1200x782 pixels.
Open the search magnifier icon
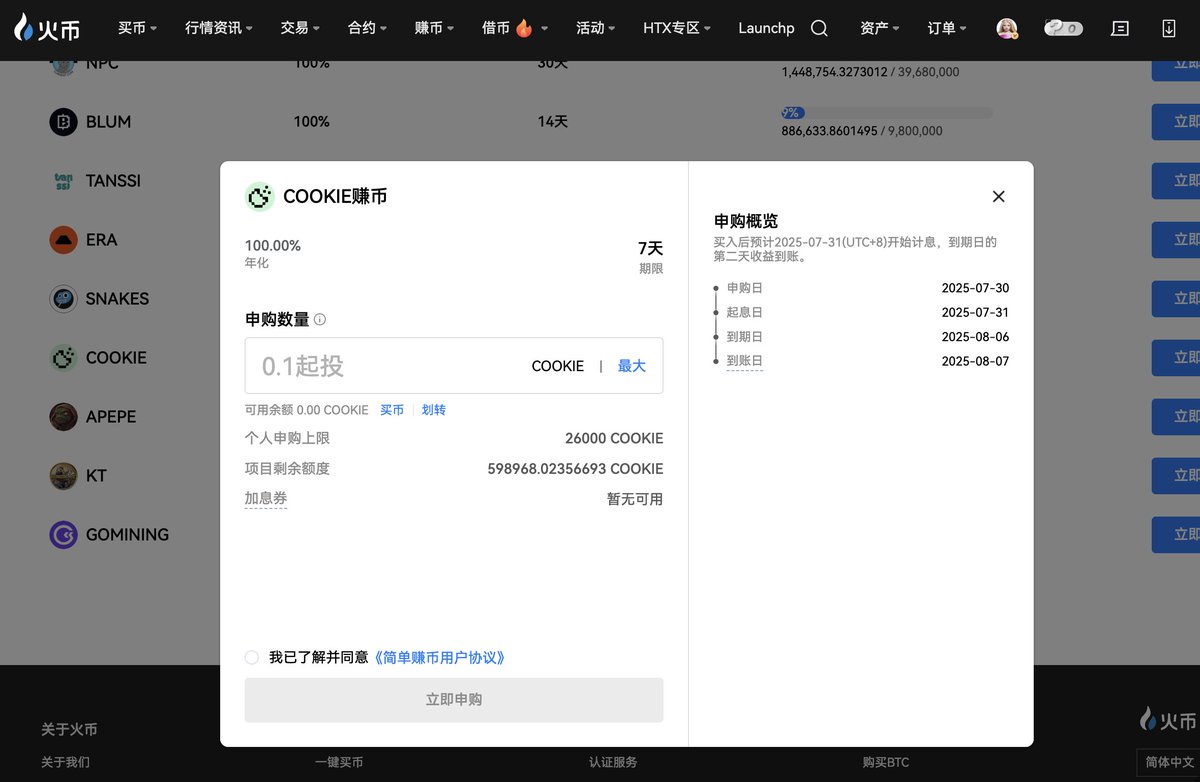click(819, 28)
